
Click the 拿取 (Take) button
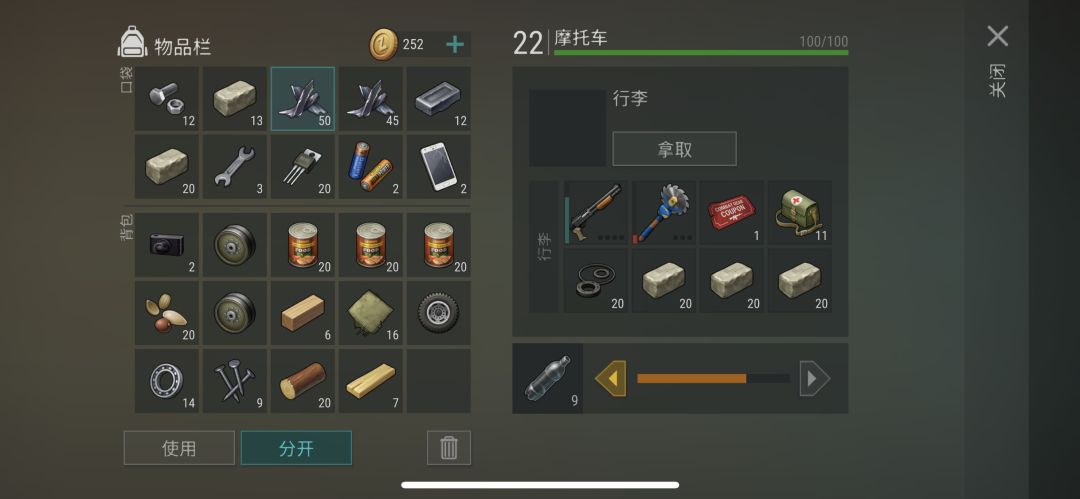coord(674,149)
